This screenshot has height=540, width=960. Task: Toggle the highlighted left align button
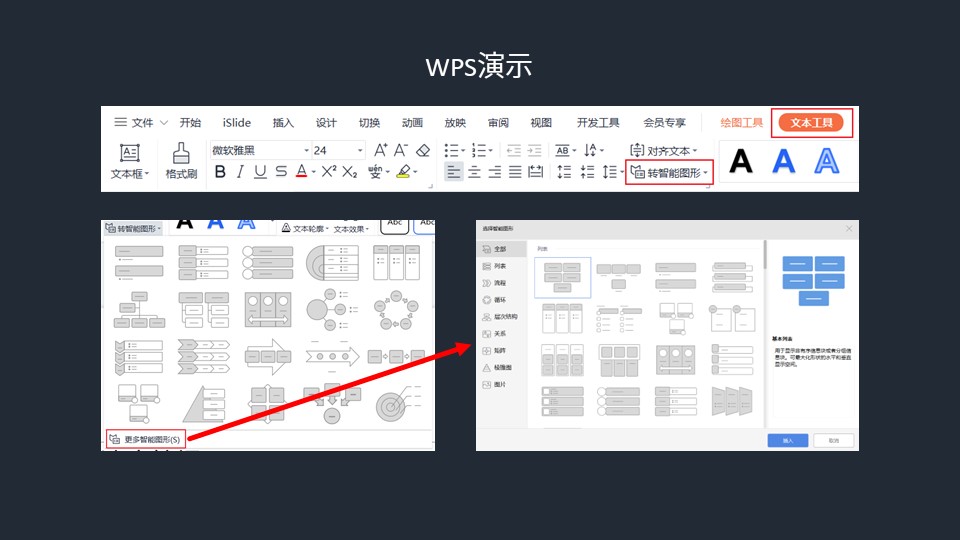tap(453, 172)
